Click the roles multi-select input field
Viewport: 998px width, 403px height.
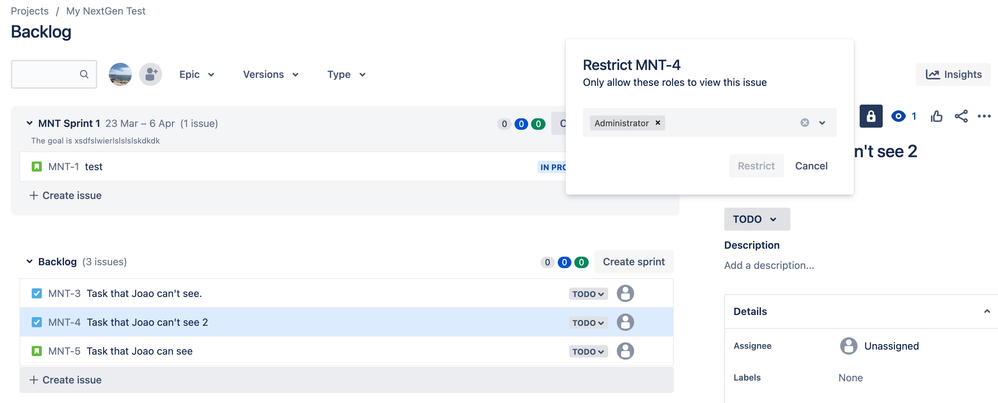coord(710,123)
